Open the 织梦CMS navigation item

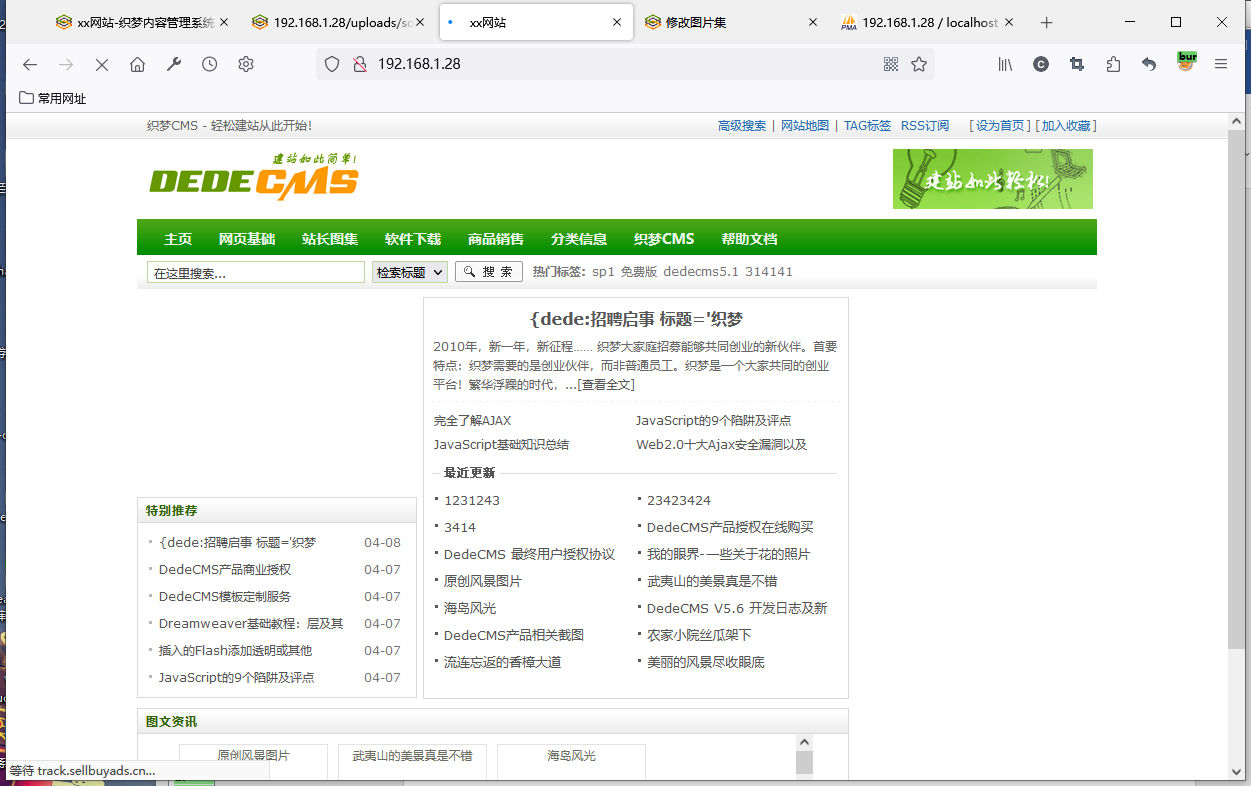[x=664, y=239]
